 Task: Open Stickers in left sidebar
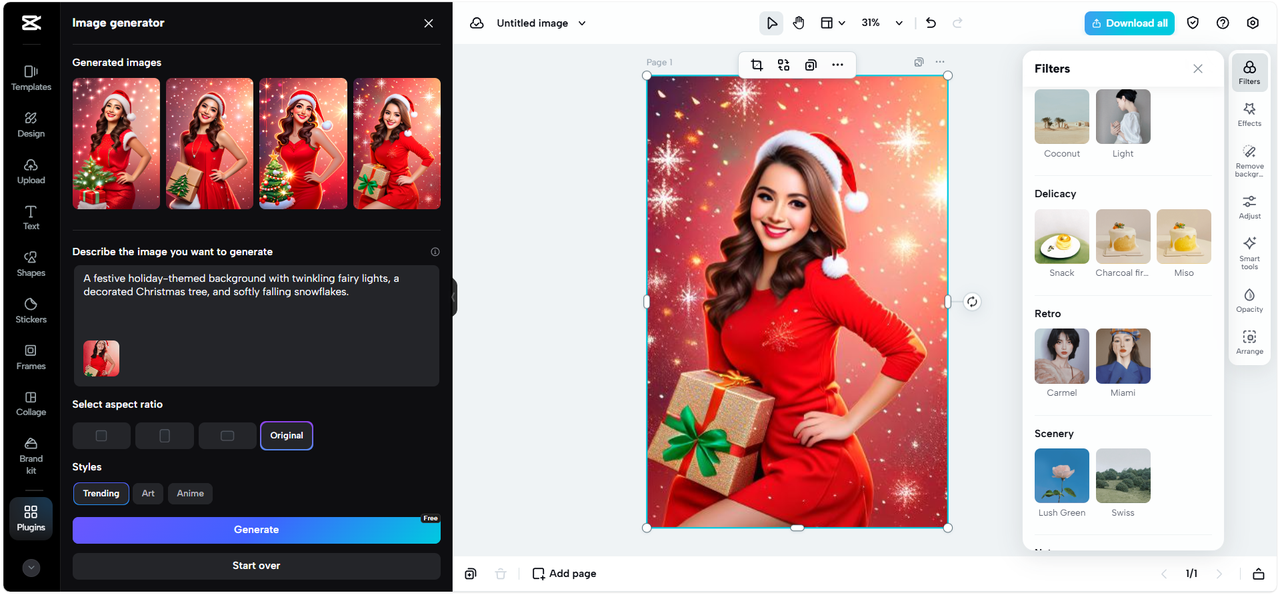click(x=31, y=310)
